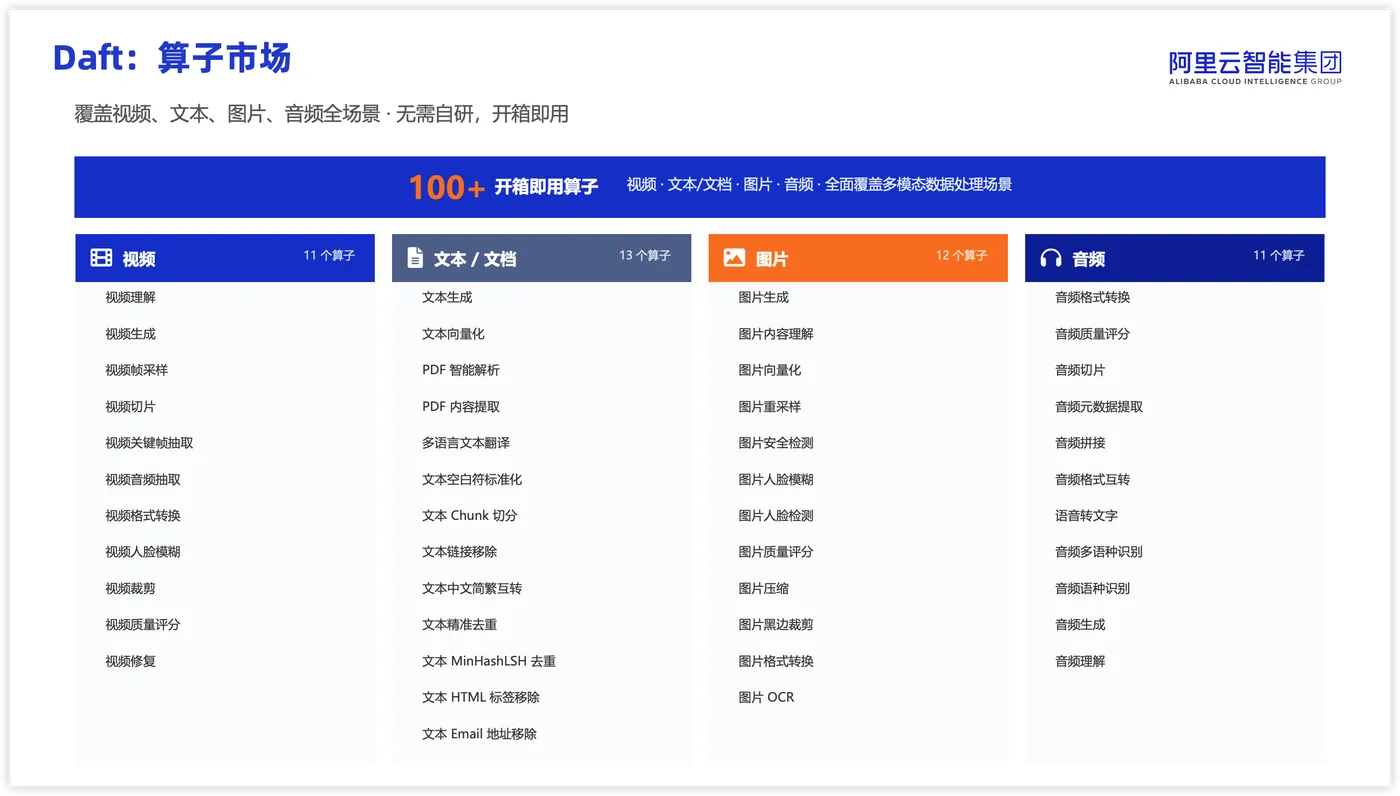This screenshot has height=796, width=1400.
Task: Click the 视频理解 operator
Action: coord(131,297)
